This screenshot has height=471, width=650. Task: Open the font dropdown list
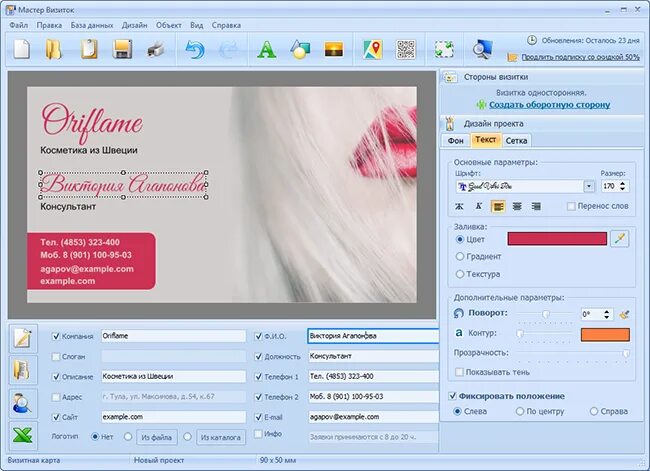click(589, 187)
